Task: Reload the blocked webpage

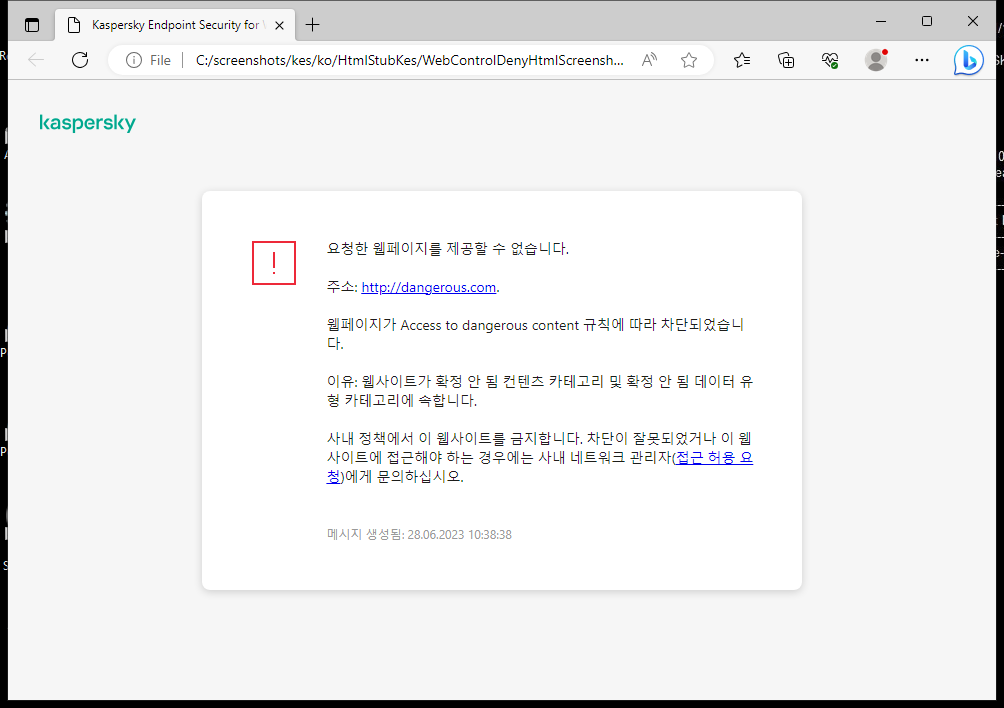Action: click(x=80, y=59)
